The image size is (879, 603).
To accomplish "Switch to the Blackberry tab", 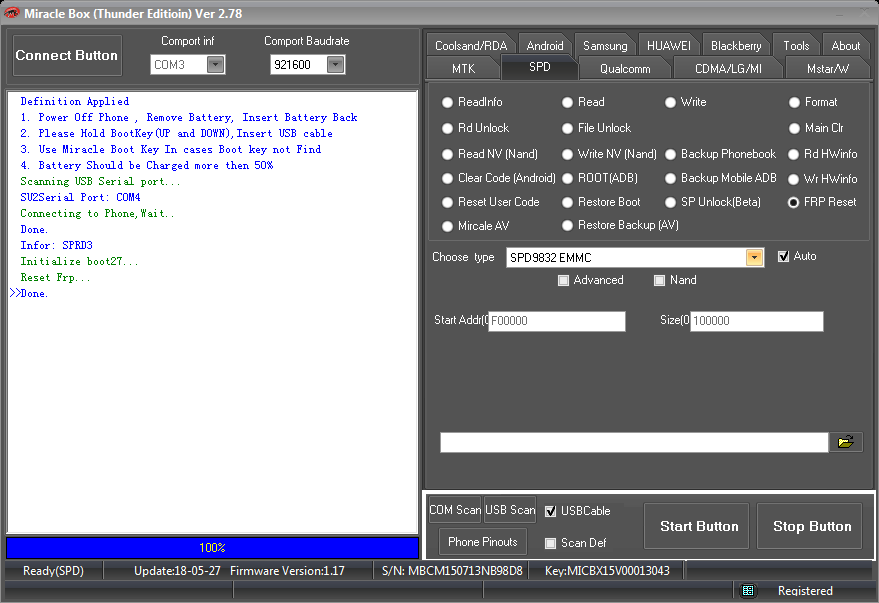I will coord(736,45).
